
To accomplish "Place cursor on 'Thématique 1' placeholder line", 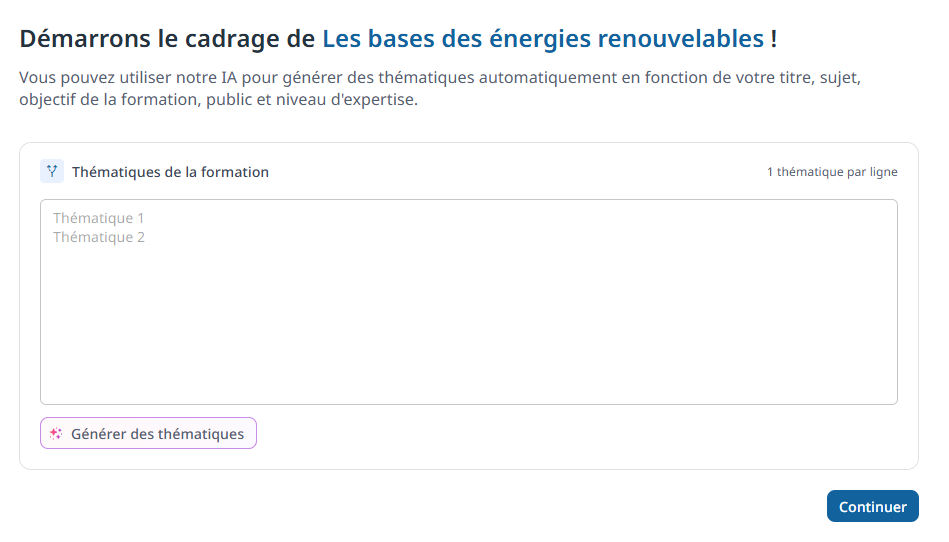I will pyautogui.click(x=99, y=218).
